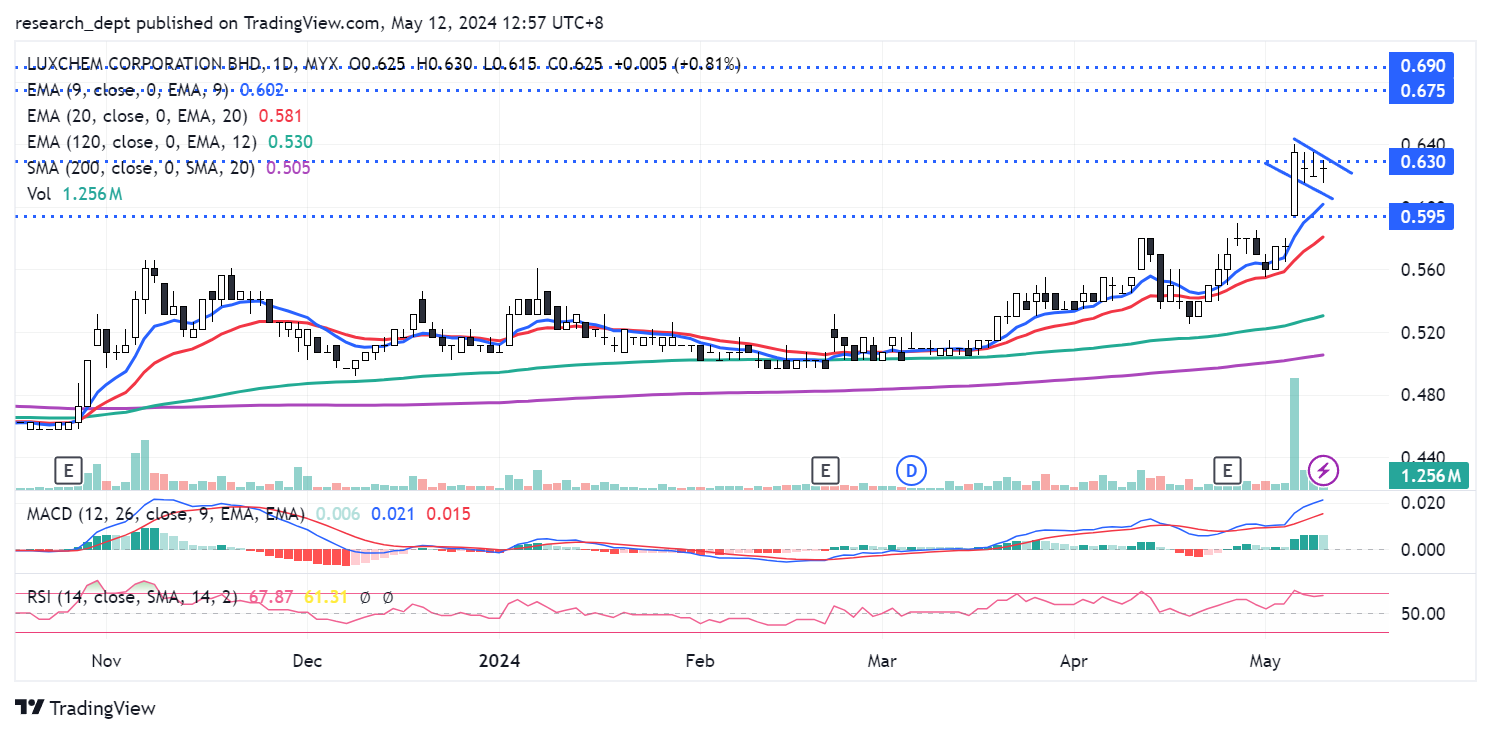Viewport: 1491px width, 734px height.
Task: Select the 0.595 price level label
Action: coord(1421,217)
